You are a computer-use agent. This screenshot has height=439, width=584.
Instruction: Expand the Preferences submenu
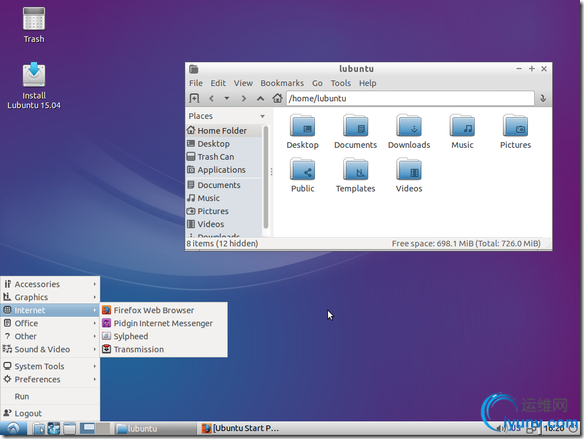pos(50,379)
